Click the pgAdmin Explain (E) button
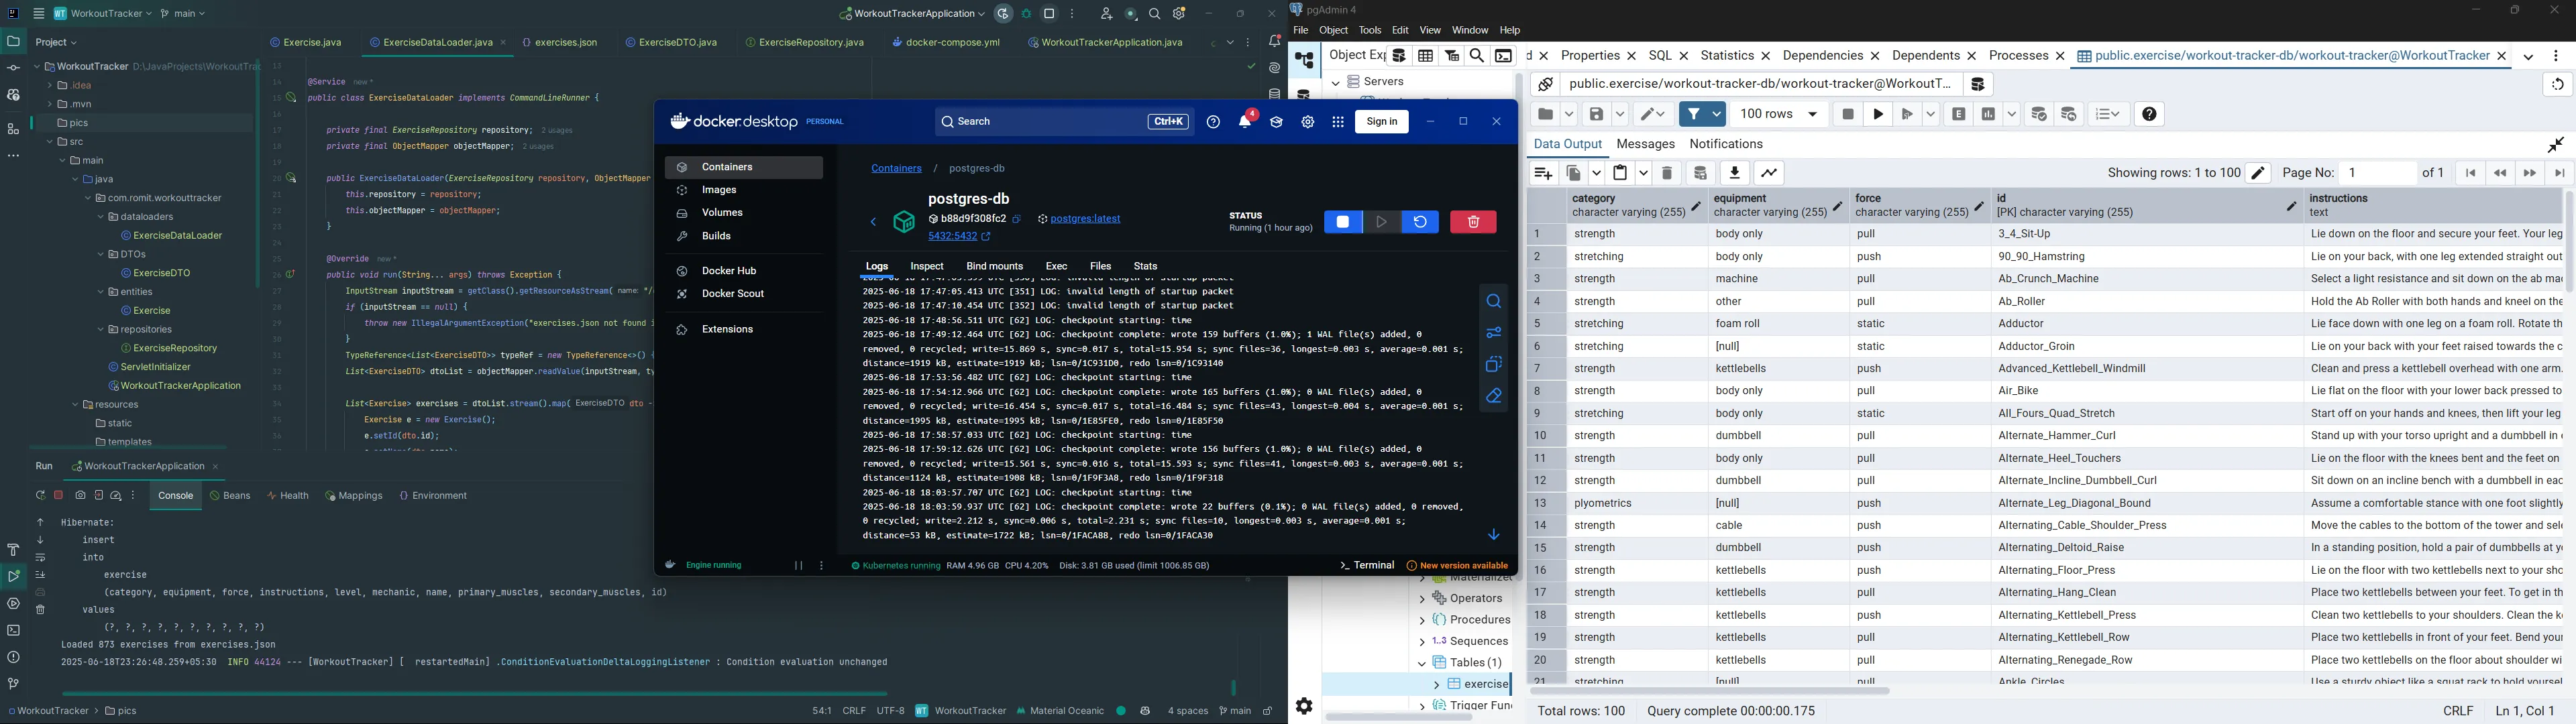Screen dimensions: 2576x724 1959,114
